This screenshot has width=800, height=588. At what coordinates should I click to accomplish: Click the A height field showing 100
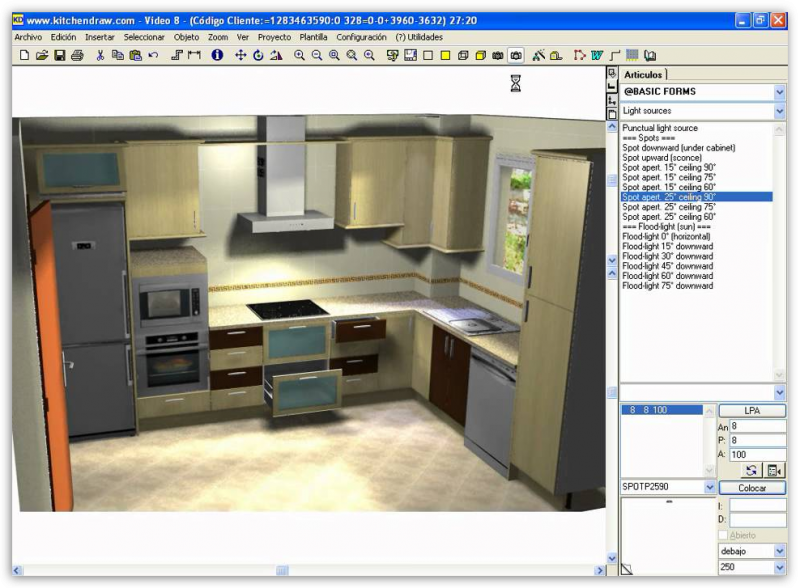(756, 454)
